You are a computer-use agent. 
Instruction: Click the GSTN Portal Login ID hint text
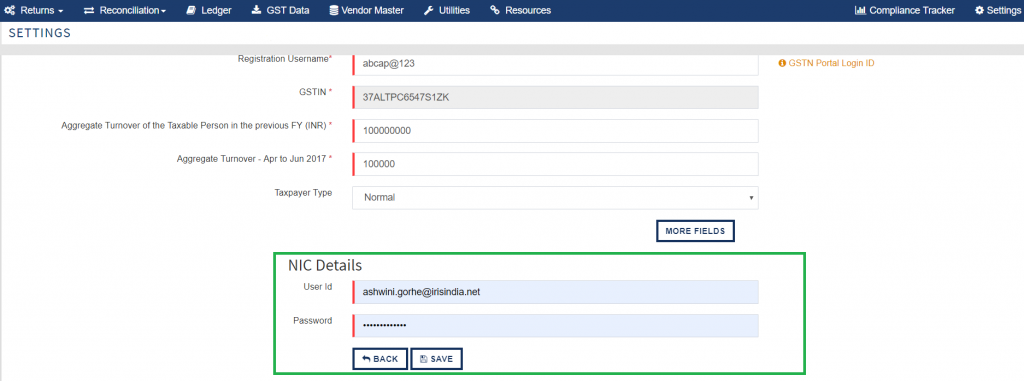pos(831,63)
